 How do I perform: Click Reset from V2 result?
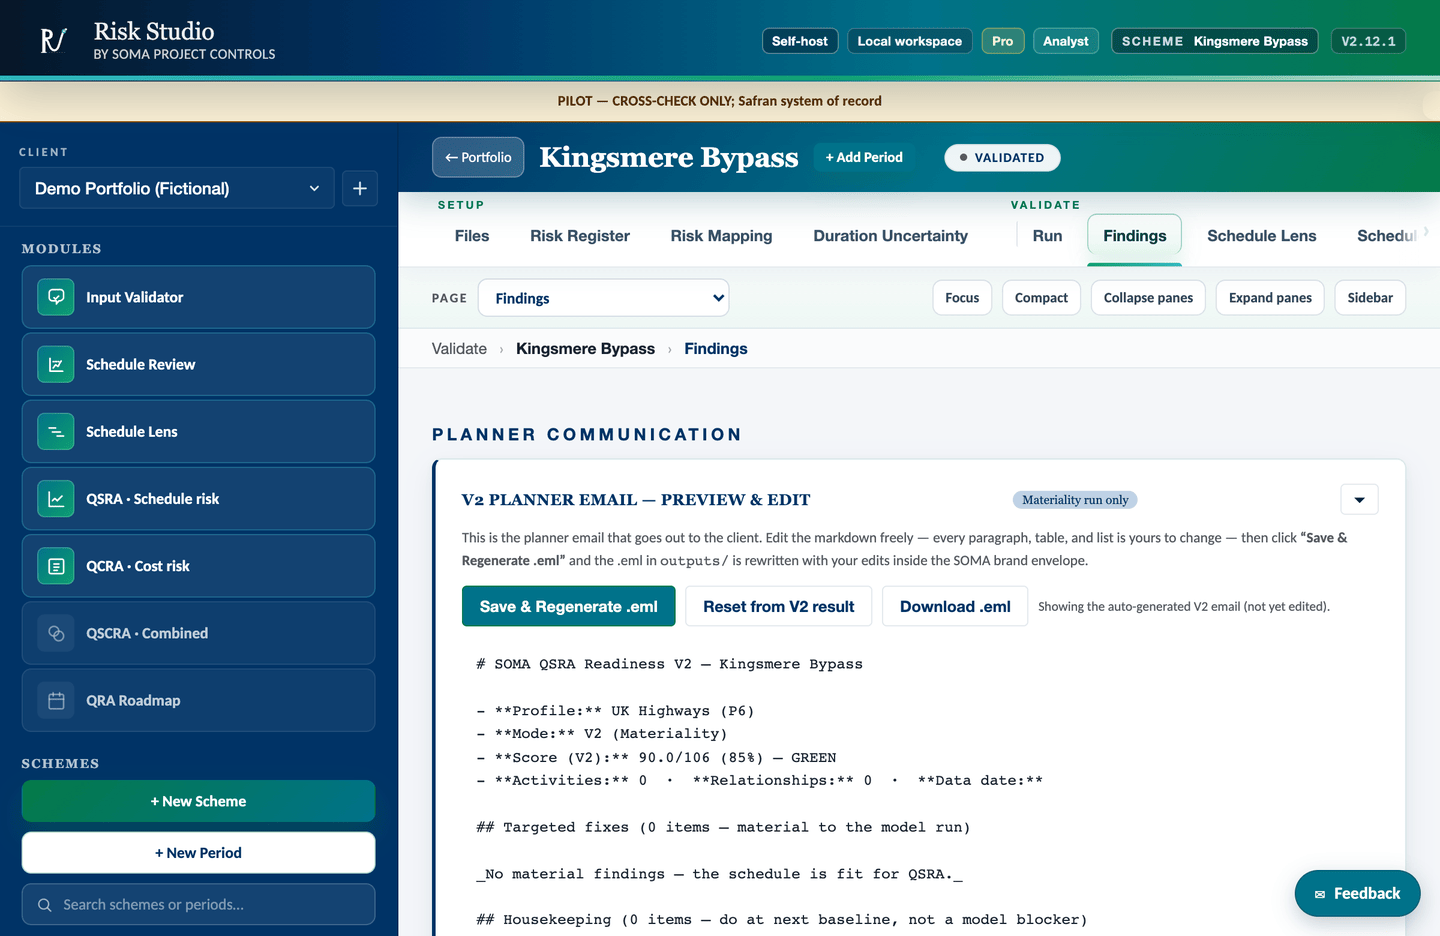(x=779, y=607)
